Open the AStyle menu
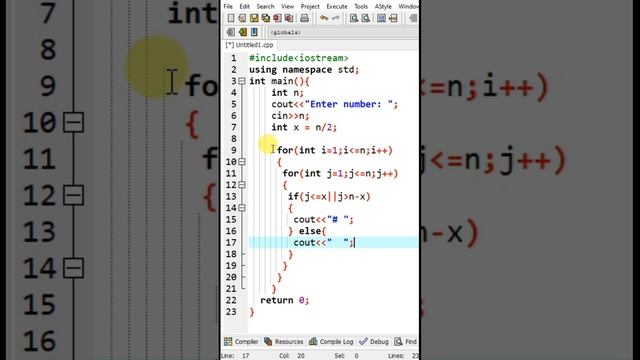The width and height of the screenshot is (640, 360). [x=383, y=6]
